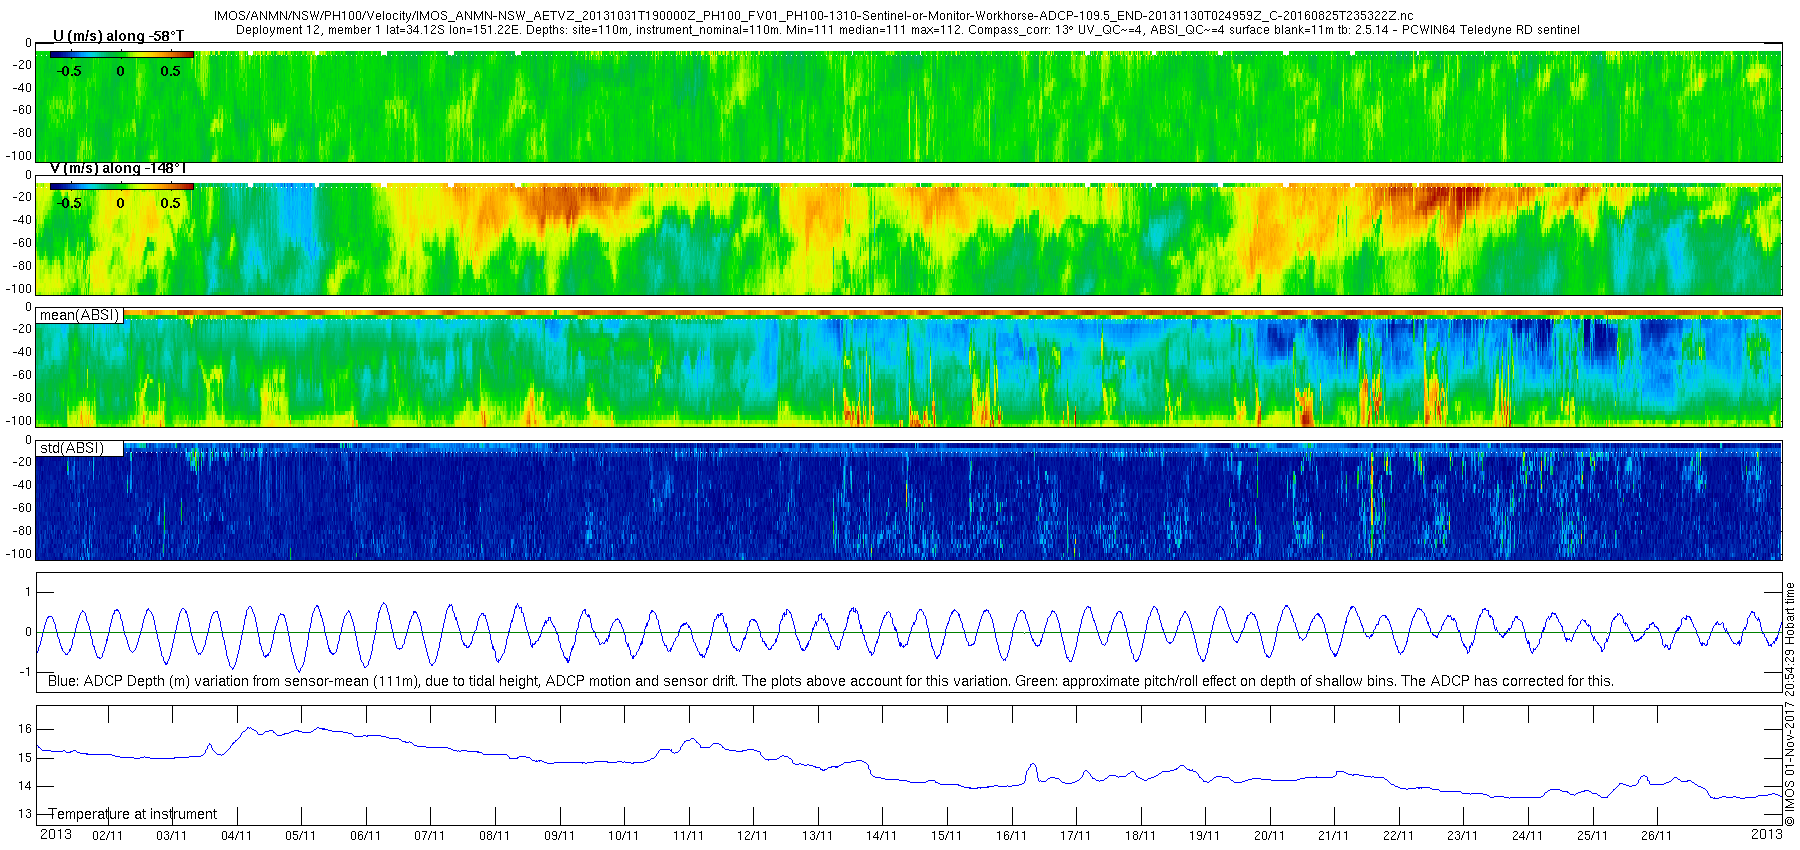
Task: Click the 18/11 date tick label
Action: pyautogui.click(x=1140, y=836)
